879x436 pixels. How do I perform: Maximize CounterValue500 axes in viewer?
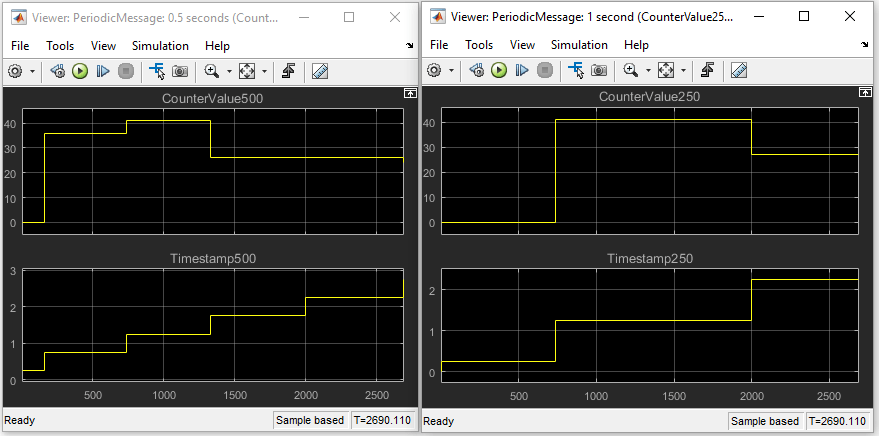(410, 94)
